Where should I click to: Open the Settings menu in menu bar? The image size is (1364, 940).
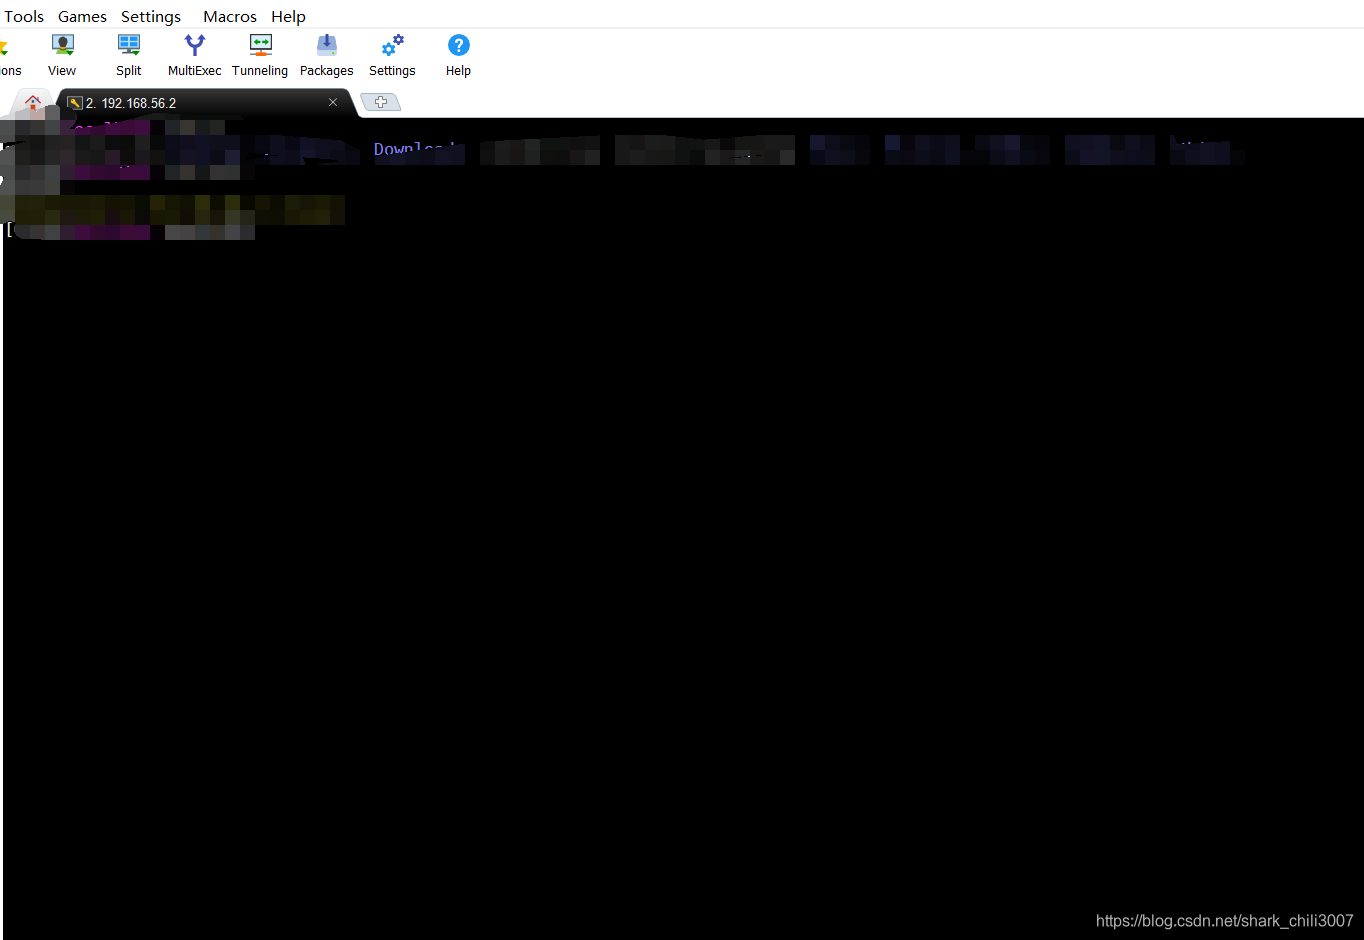[151, 16]
